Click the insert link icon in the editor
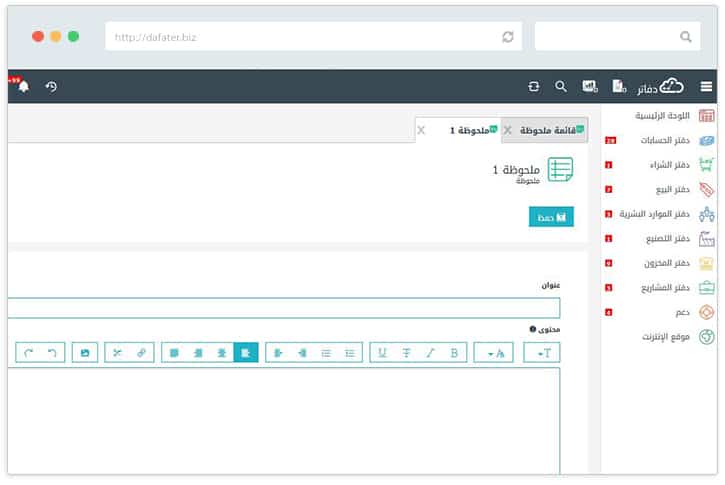Image resolution: width=725 pixels, height=485 pixels. (x=141, y=353)
